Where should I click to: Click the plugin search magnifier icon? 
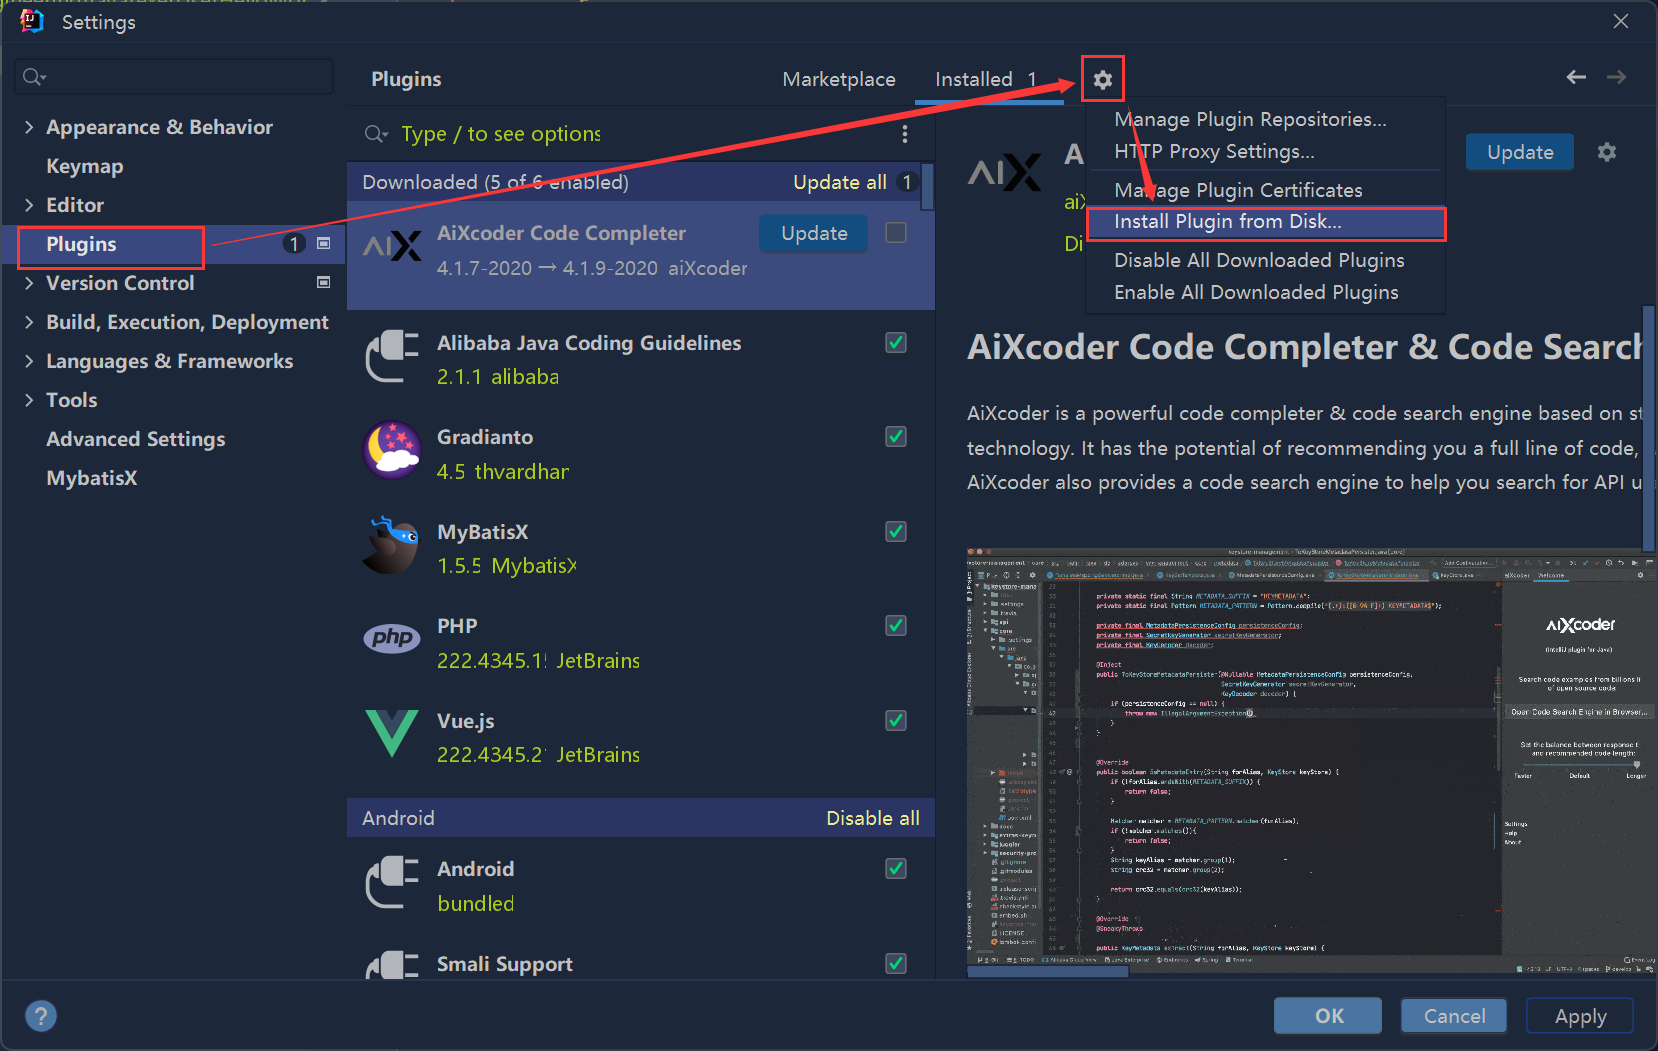pos(376,134)
